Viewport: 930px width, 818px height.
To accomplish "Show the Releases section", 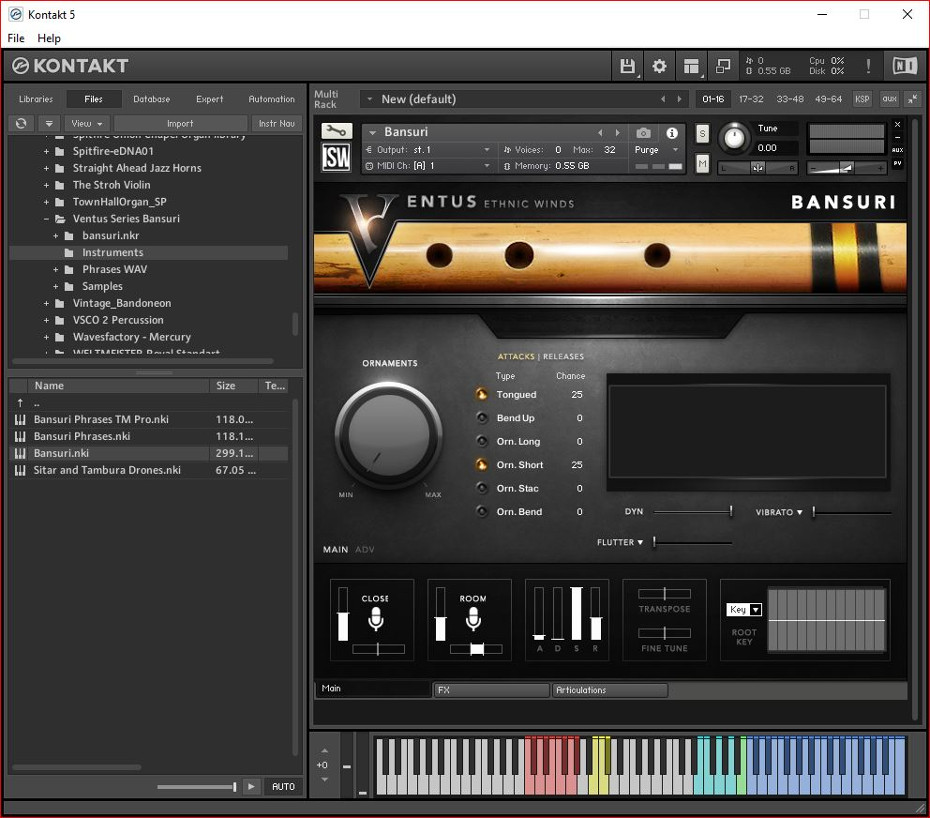I will 563,357.
